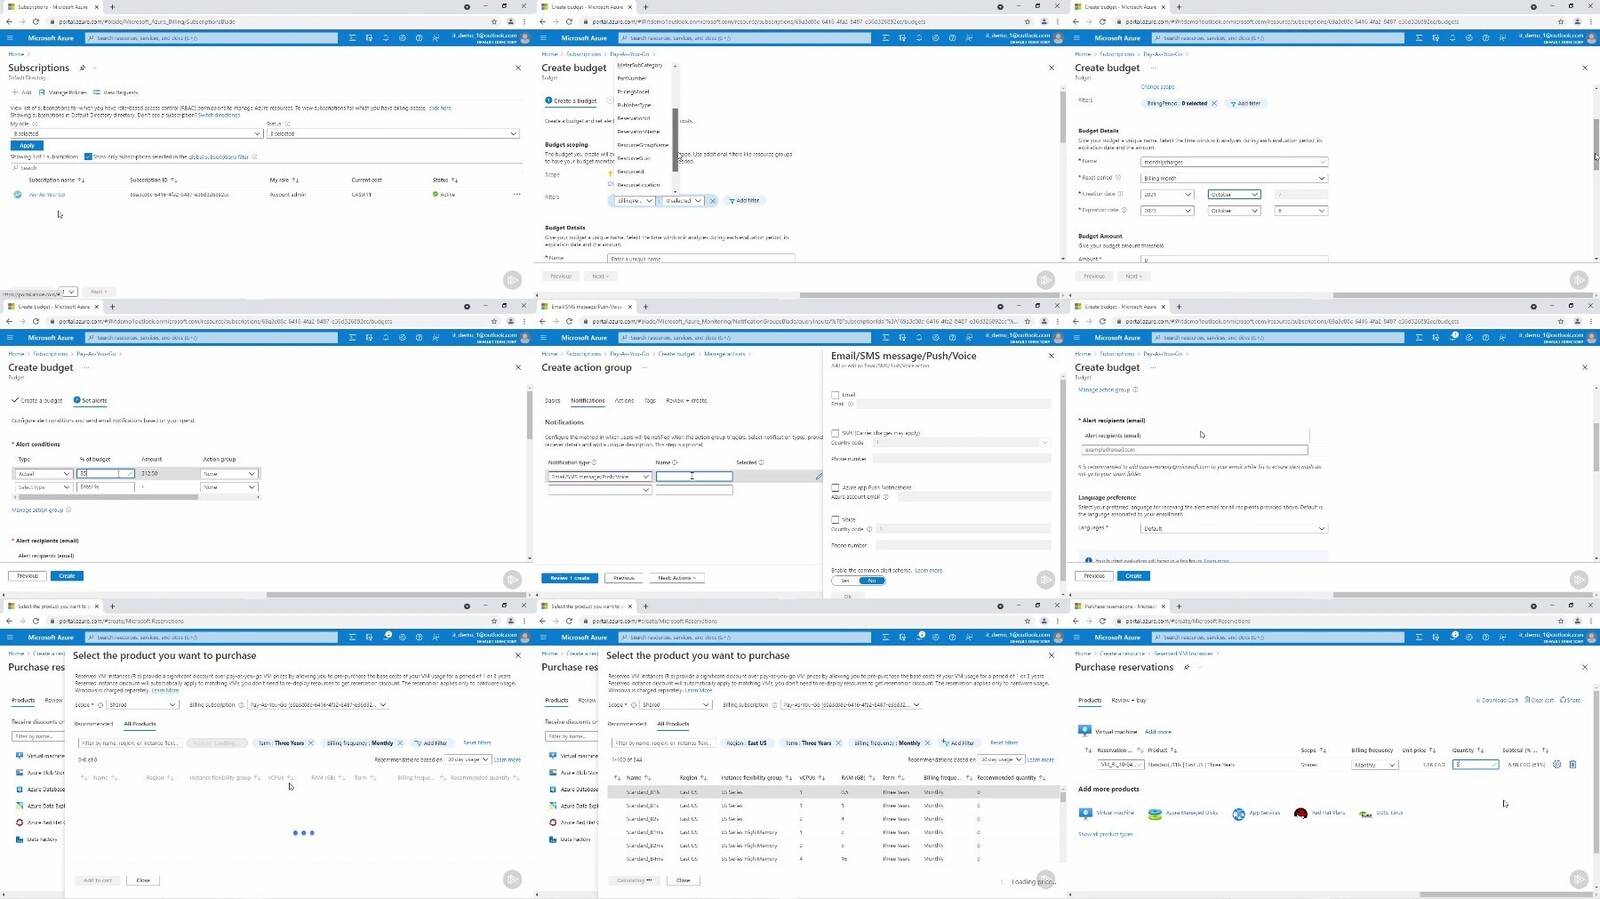The image size is (1600, 899).
Task: Select the Red Hat Plans product icon
Action: [x=1300, y=813]
